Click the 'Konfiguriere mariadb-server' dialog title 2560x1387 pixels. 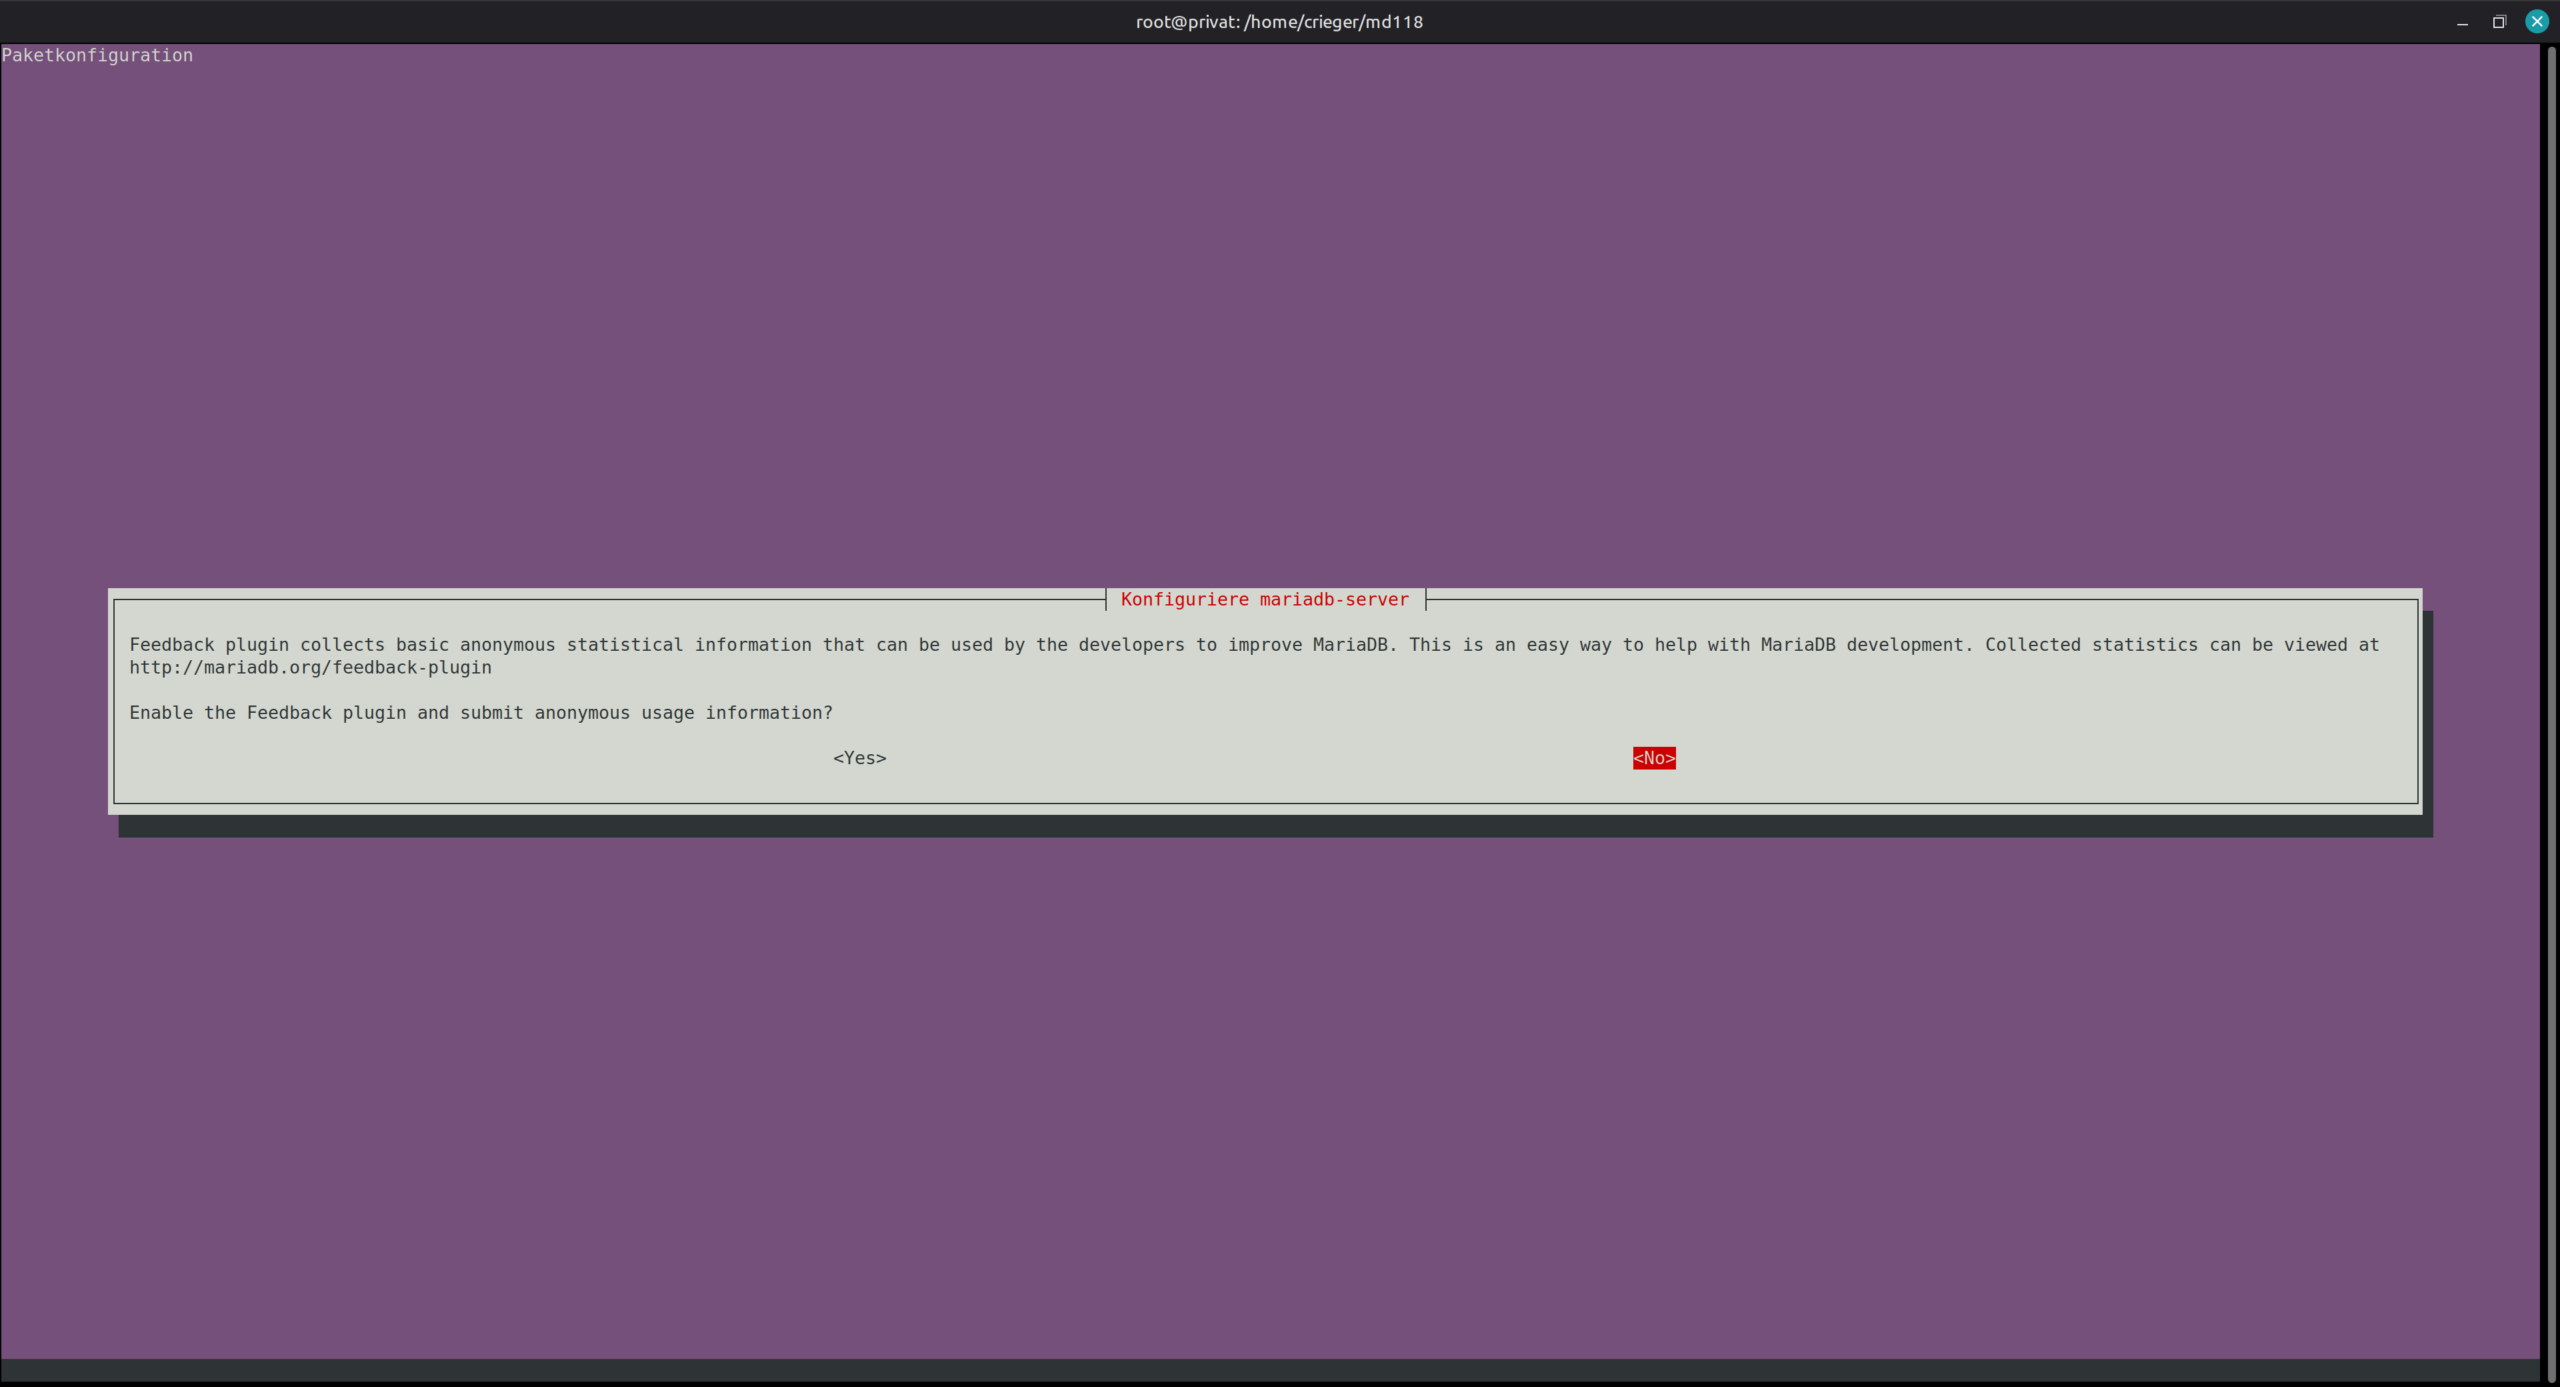point(1264,600)
